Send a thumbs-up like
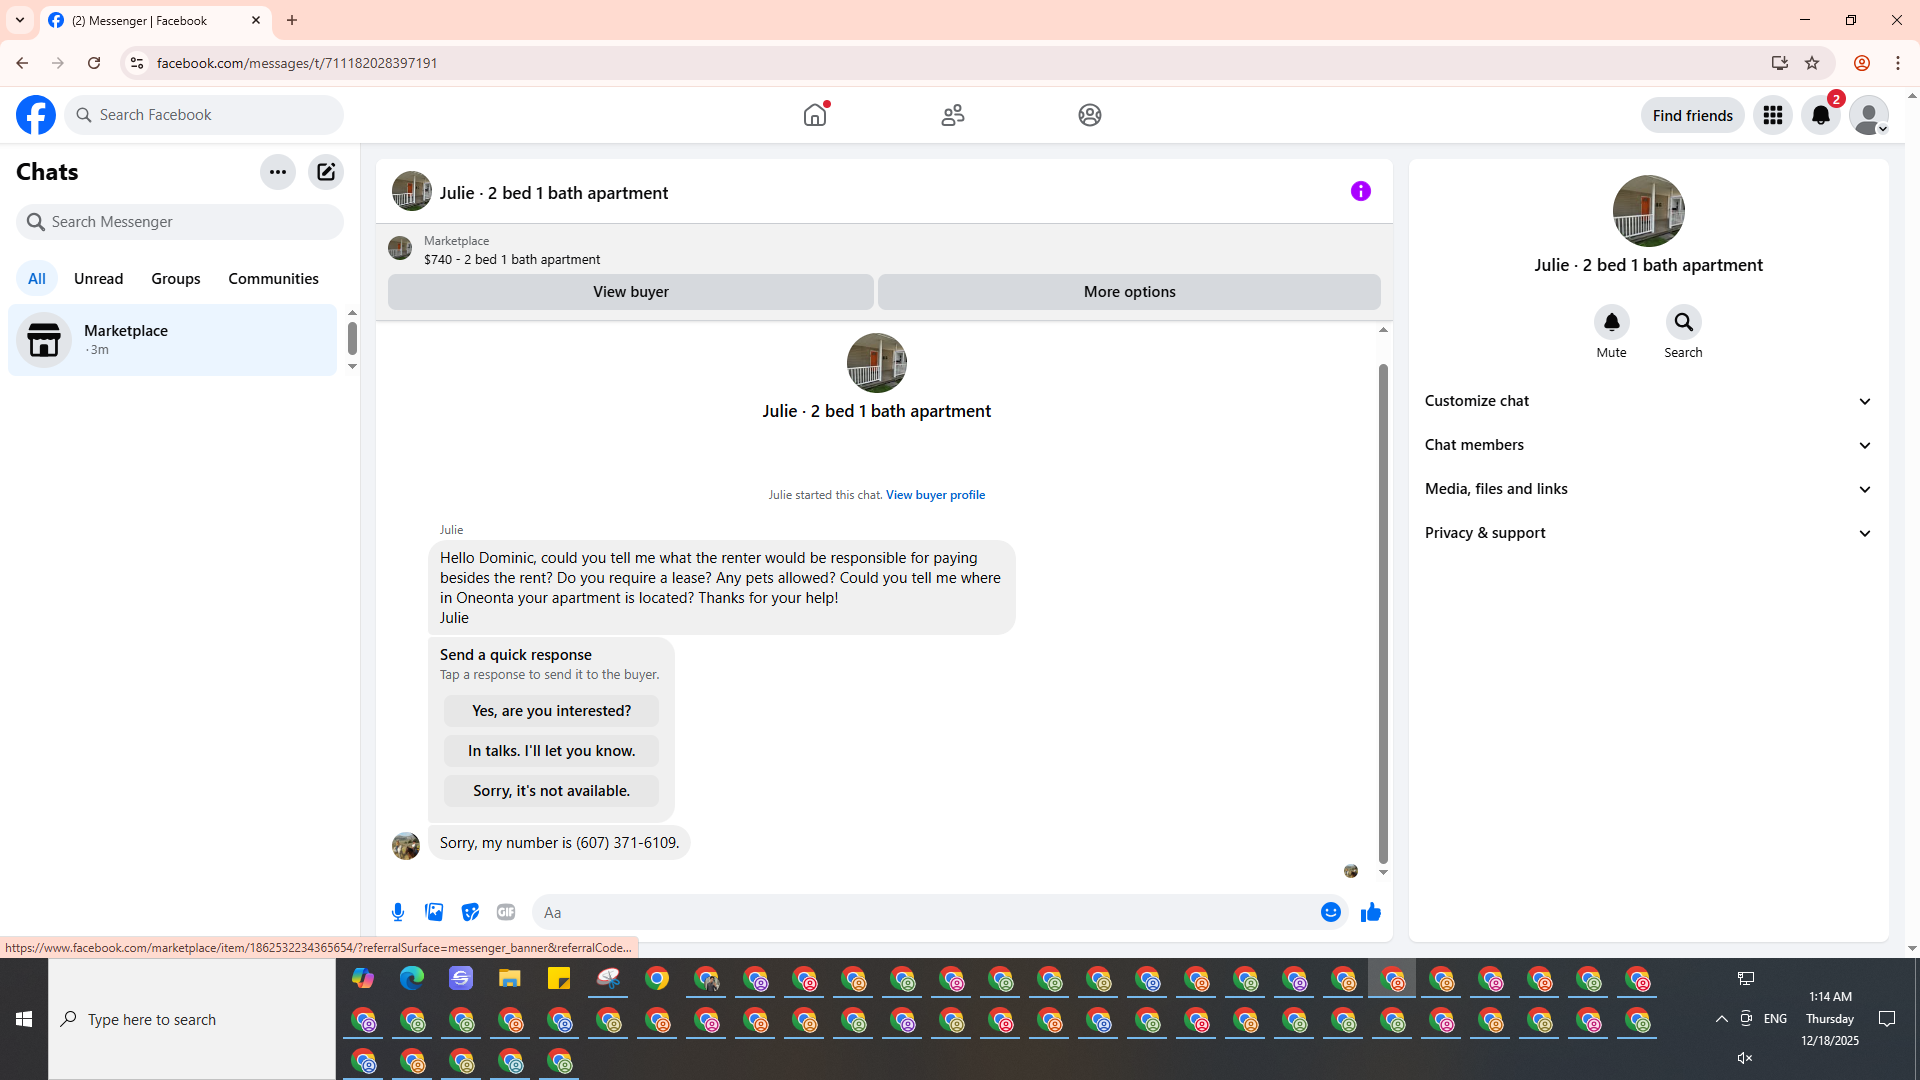 (x=1370, y=912)
